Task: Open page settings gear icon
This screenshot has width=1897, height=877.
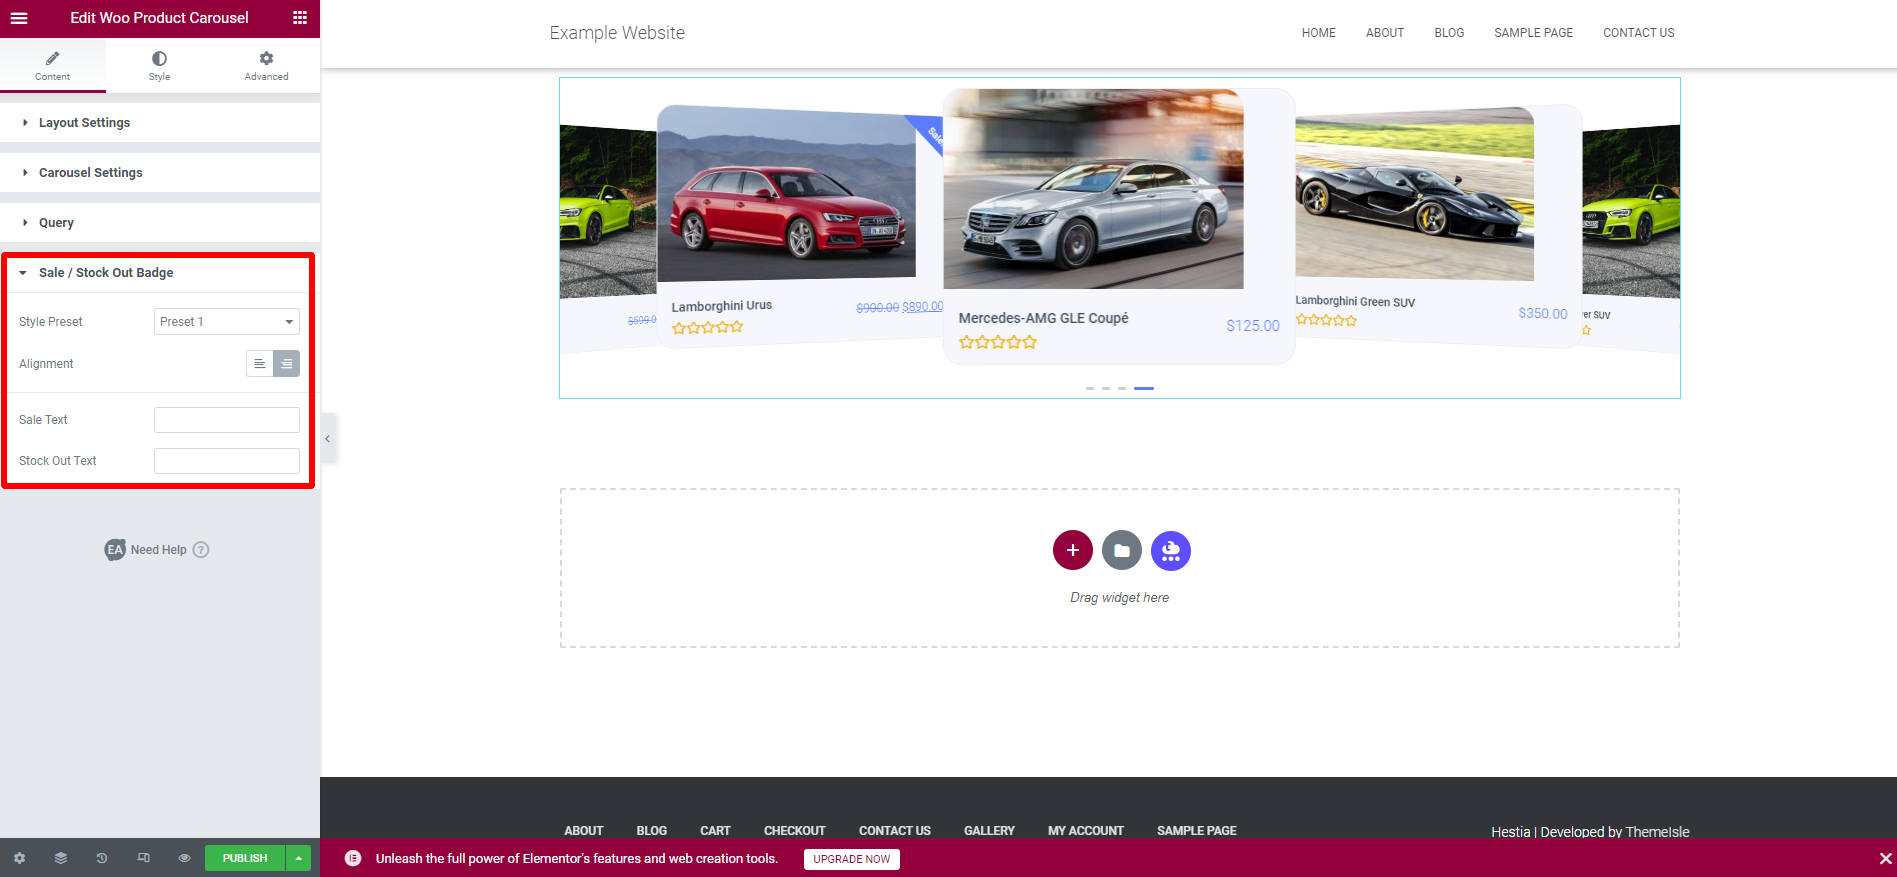Action: pos(19,858)
